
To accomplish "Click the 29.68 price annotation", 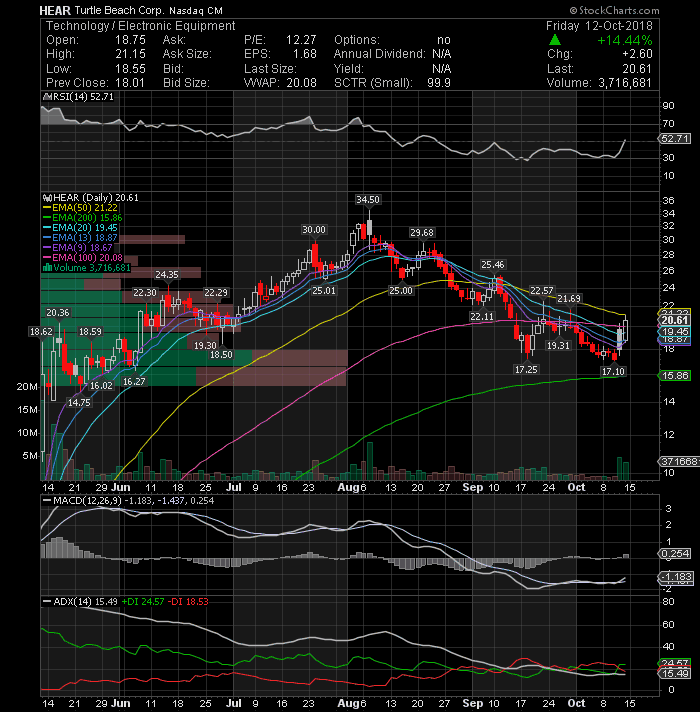I will point(422,232).
